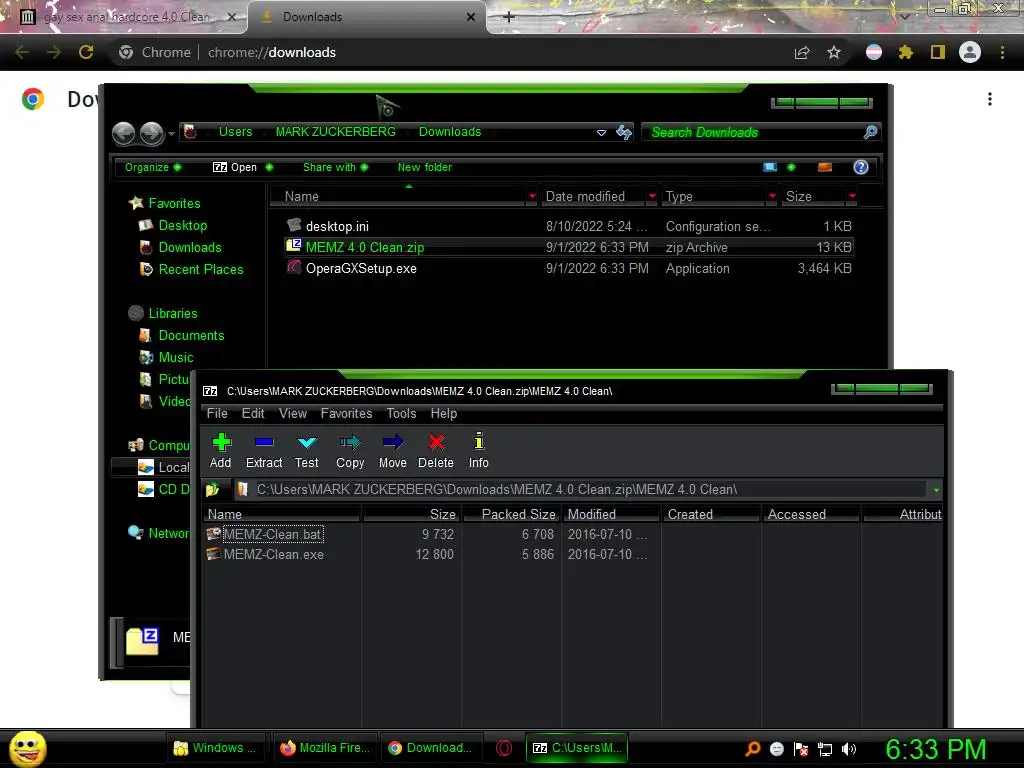Open the Size column filter dropdown
1024x768 pixels.
pos(852,196)
